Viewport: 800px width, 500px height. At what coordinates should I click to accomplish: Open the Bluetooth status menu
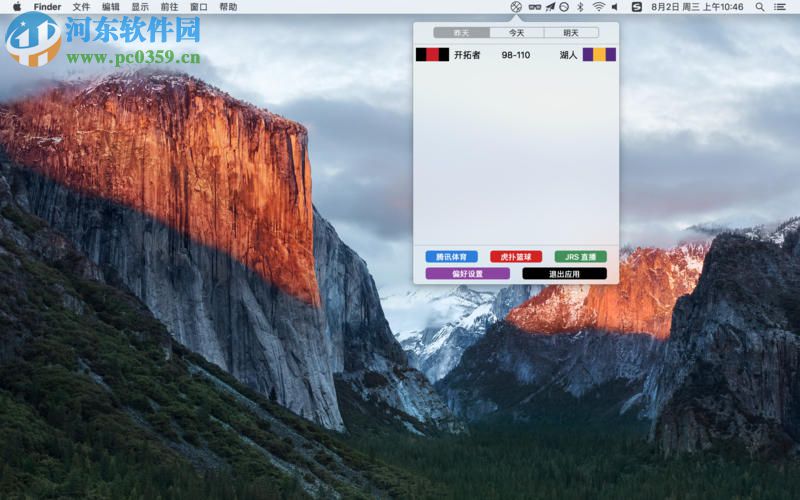580,7
